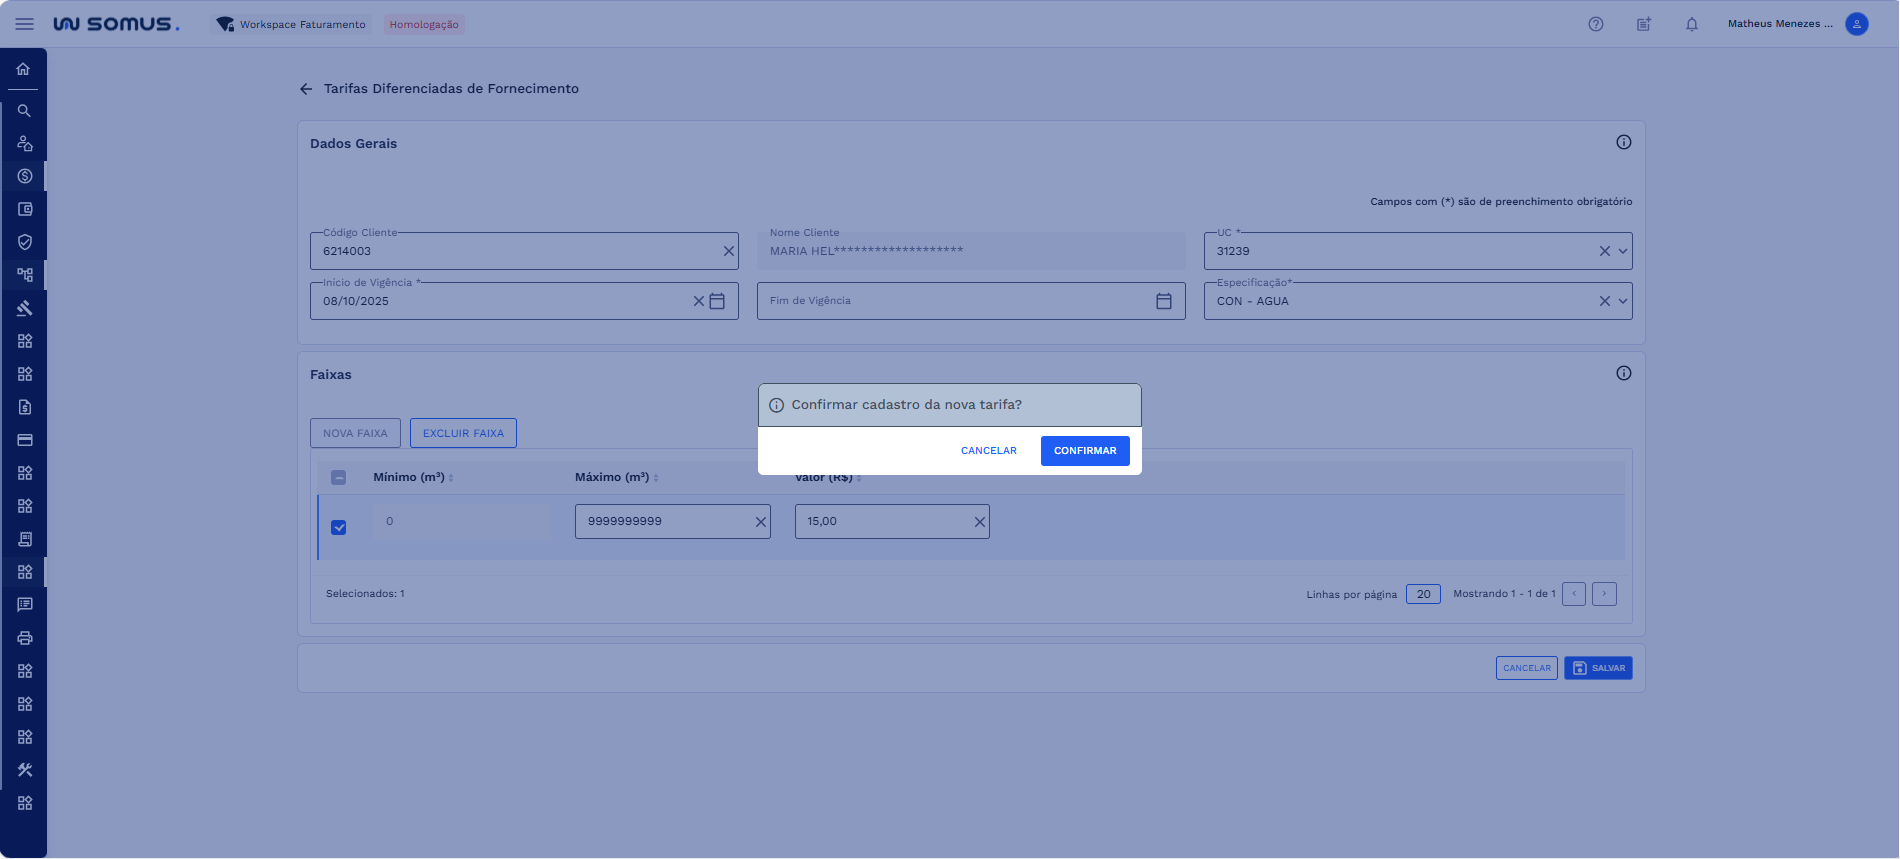
Task: Click the home icon in sidebar
Action: [23, 69]
